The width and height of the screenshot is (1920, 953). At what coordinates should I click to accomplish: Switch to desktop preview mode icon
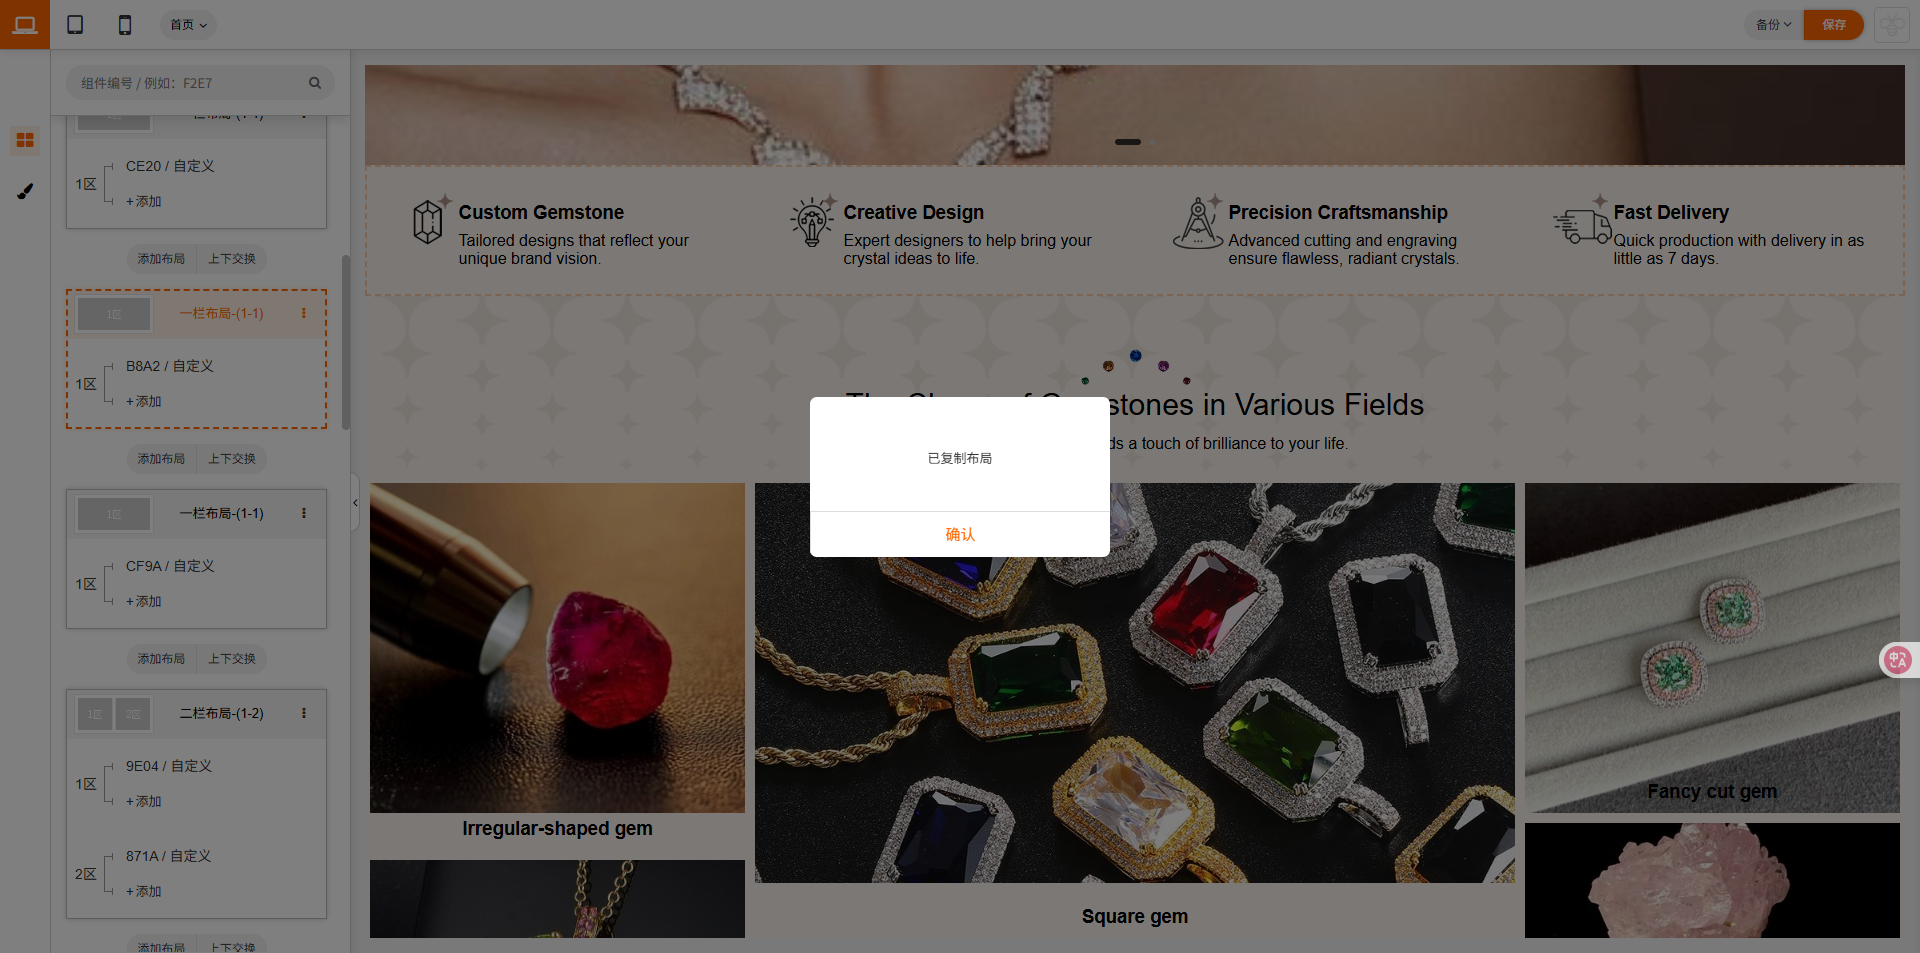coord(25,24)
